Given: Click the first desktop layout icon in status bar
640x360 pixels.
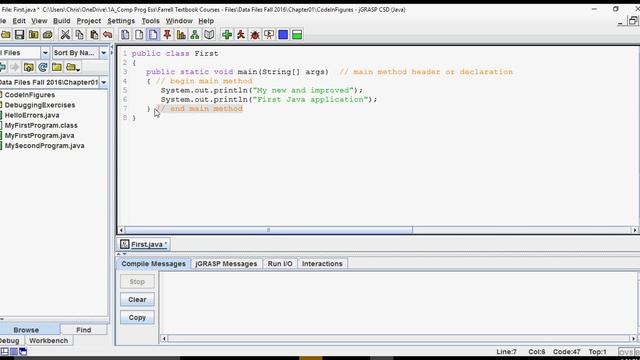Looking at the screenshot, I should (x=4, y=351).
